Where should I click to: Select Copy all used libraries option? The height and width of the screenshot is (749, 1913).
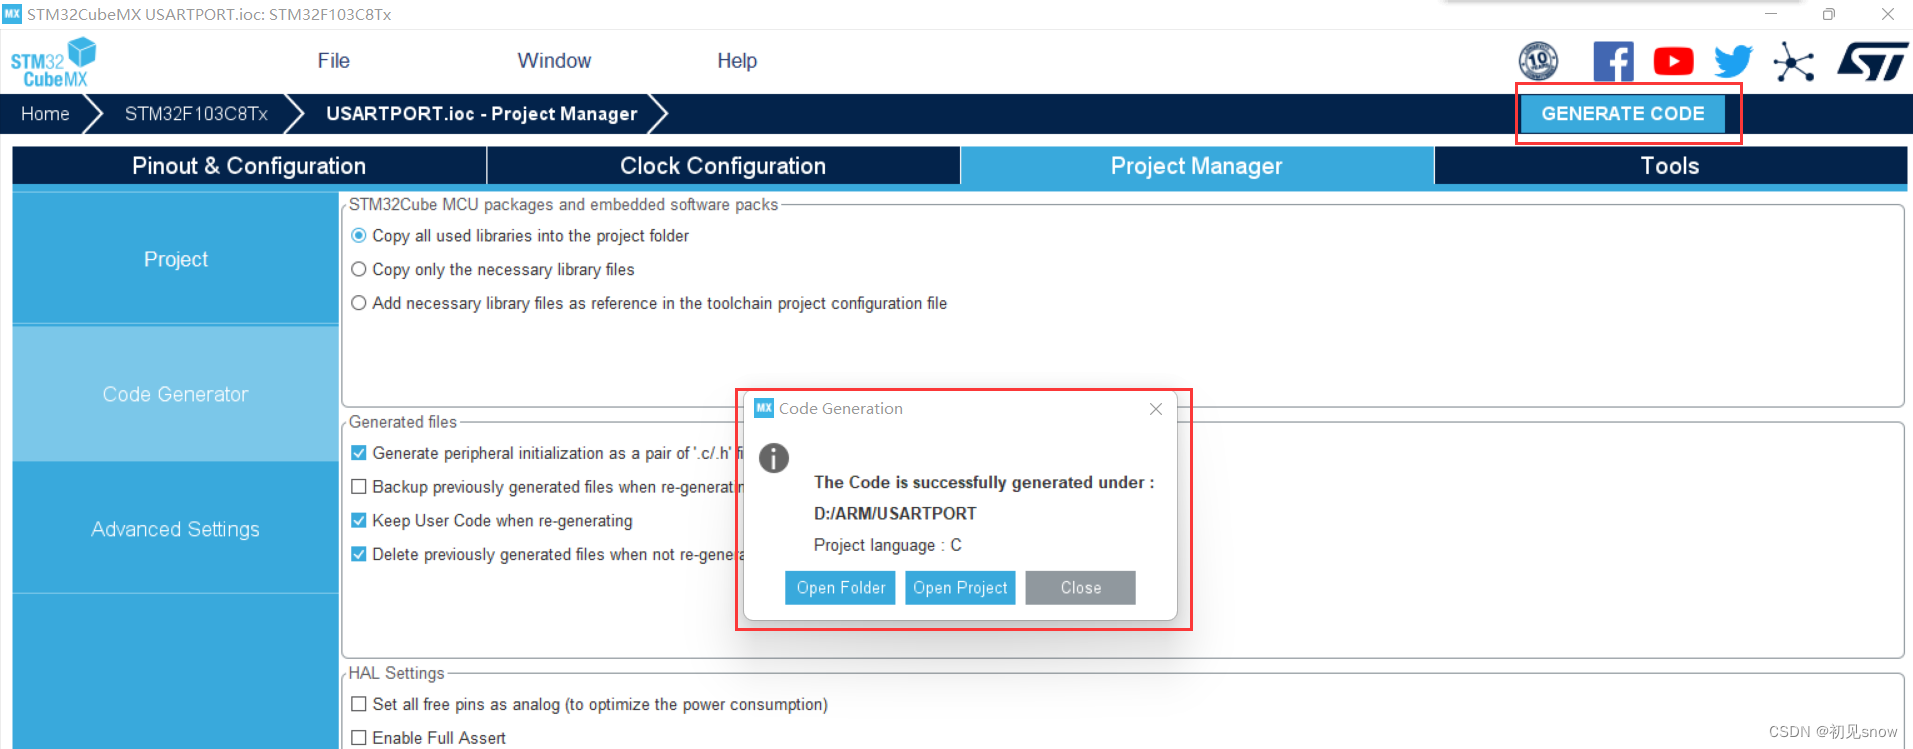pyautogui.click(x=359, y=236)
